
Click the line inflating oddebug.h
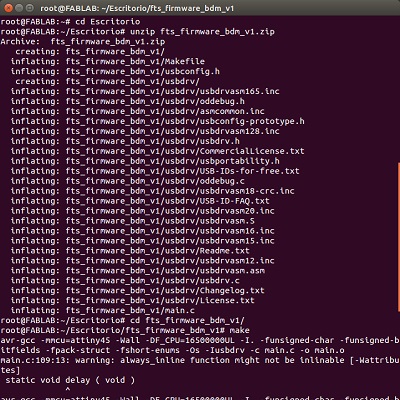click(x=128, y=102)
